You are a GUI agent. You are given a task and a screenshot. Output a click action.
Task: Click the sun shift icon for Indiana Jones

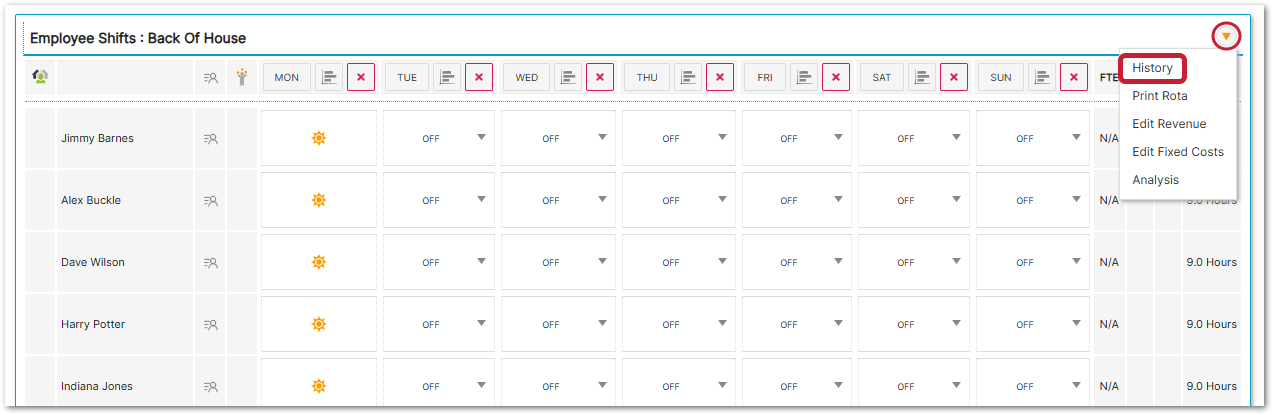(318, 387)
